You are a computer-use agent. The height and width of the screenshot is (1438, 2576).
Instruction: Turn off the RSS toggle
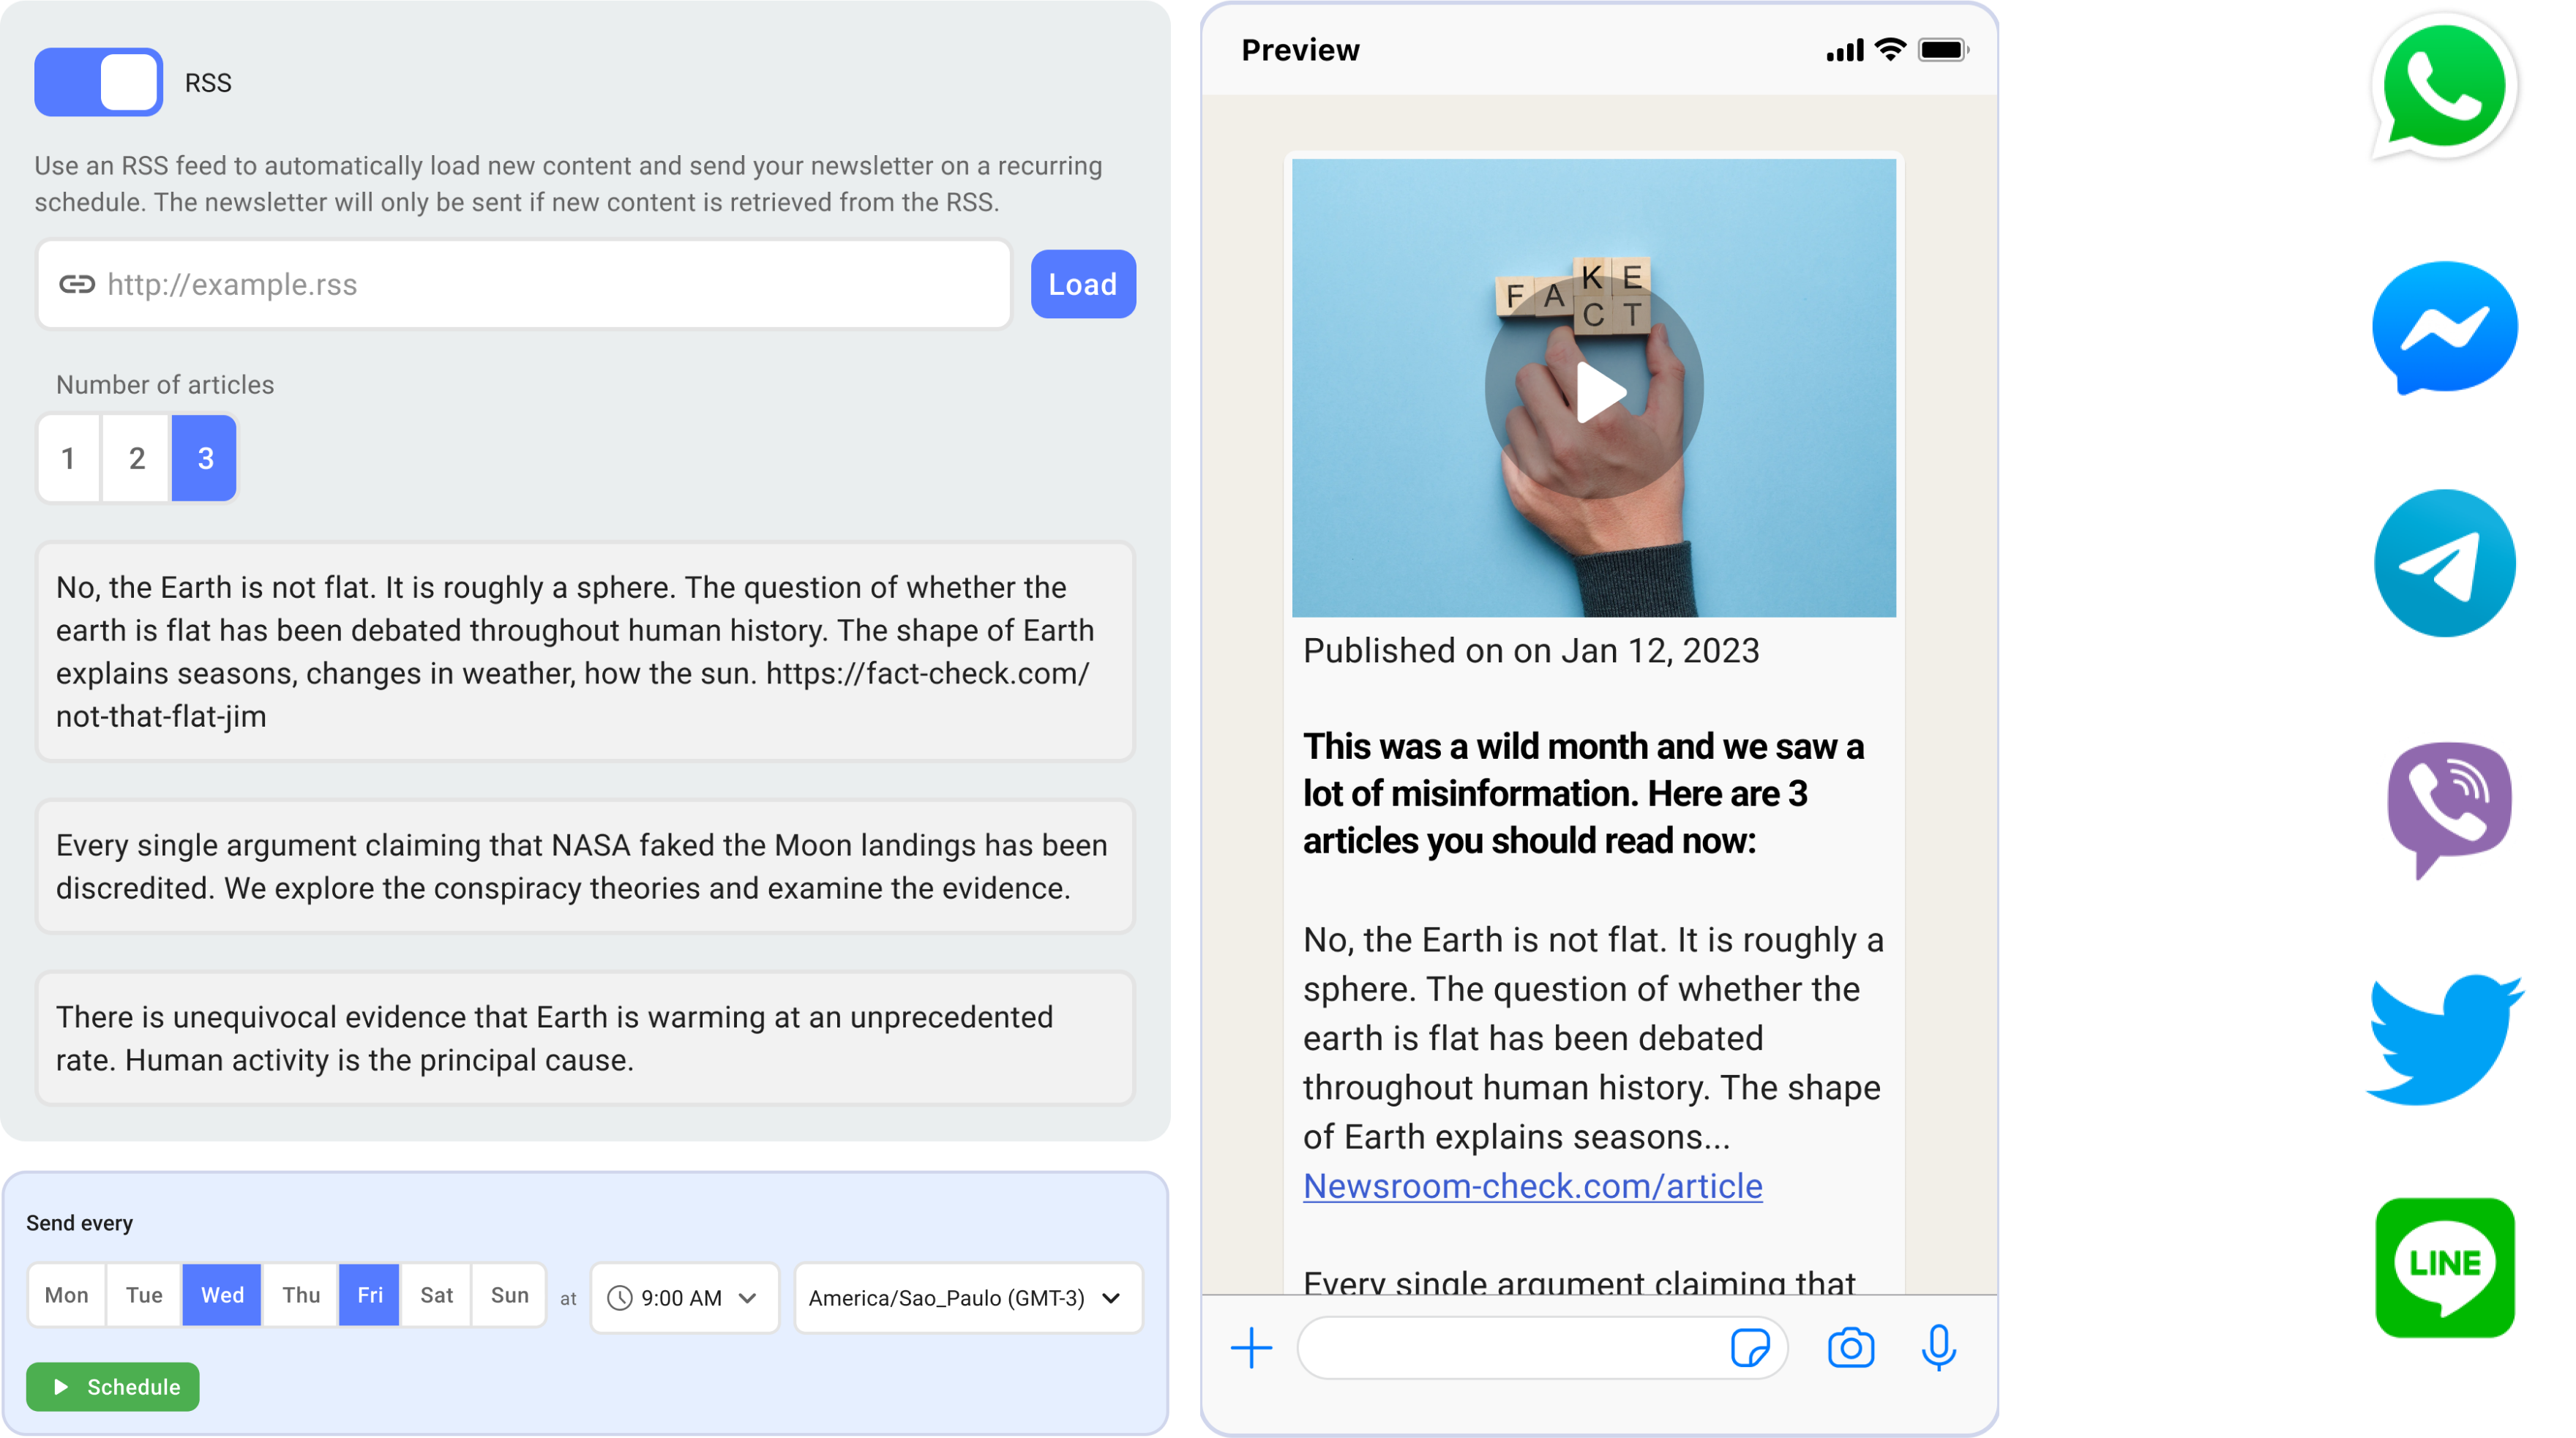point(98,82)
